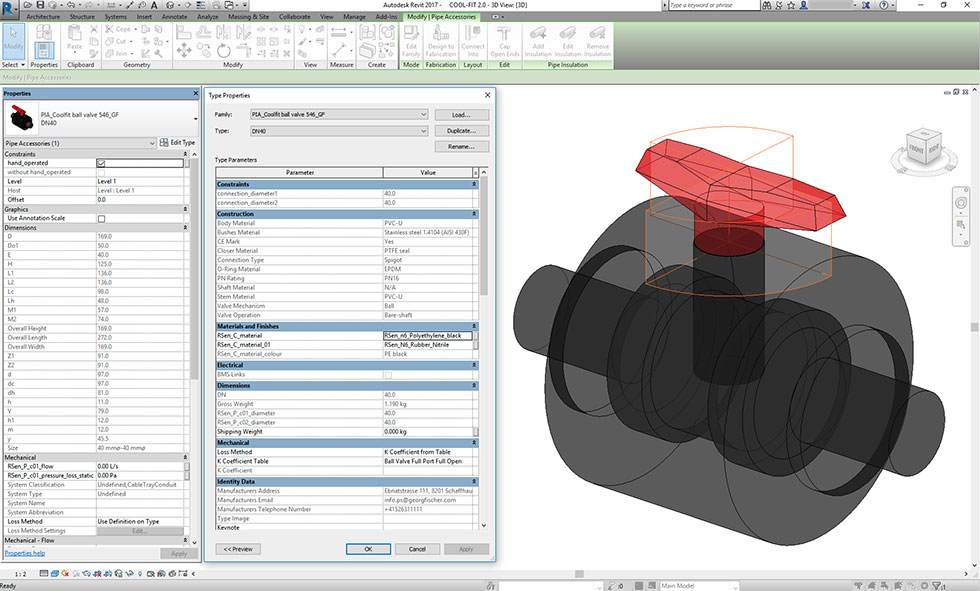Open the Main Model workset dropdown
Screen dimensions: 980x591
(x=699, y=586)
